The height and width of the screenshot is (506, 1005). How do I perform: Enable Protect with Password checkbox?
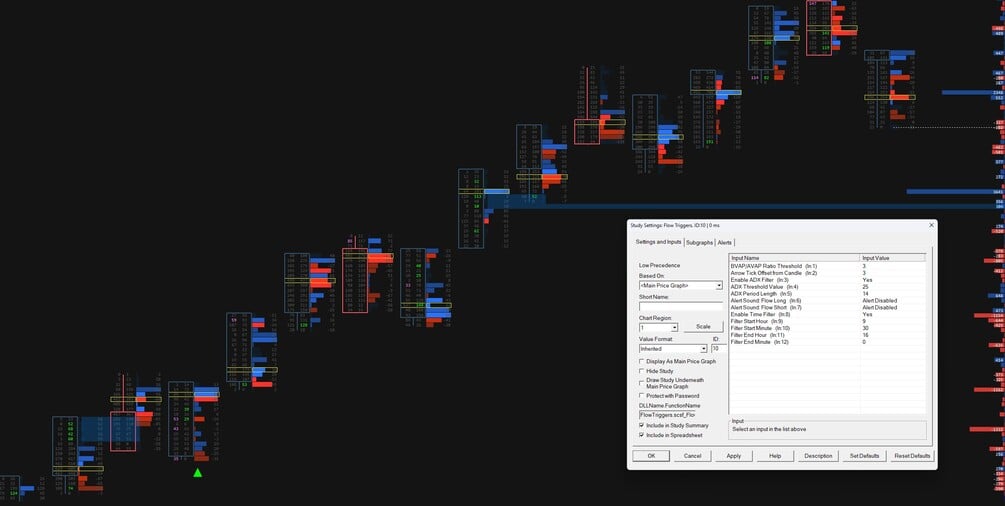point(642,396)
